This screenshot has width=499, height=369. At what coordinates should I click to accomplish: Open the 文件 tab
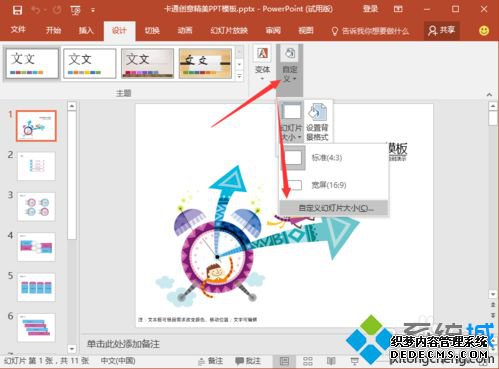tap(18, 30)
